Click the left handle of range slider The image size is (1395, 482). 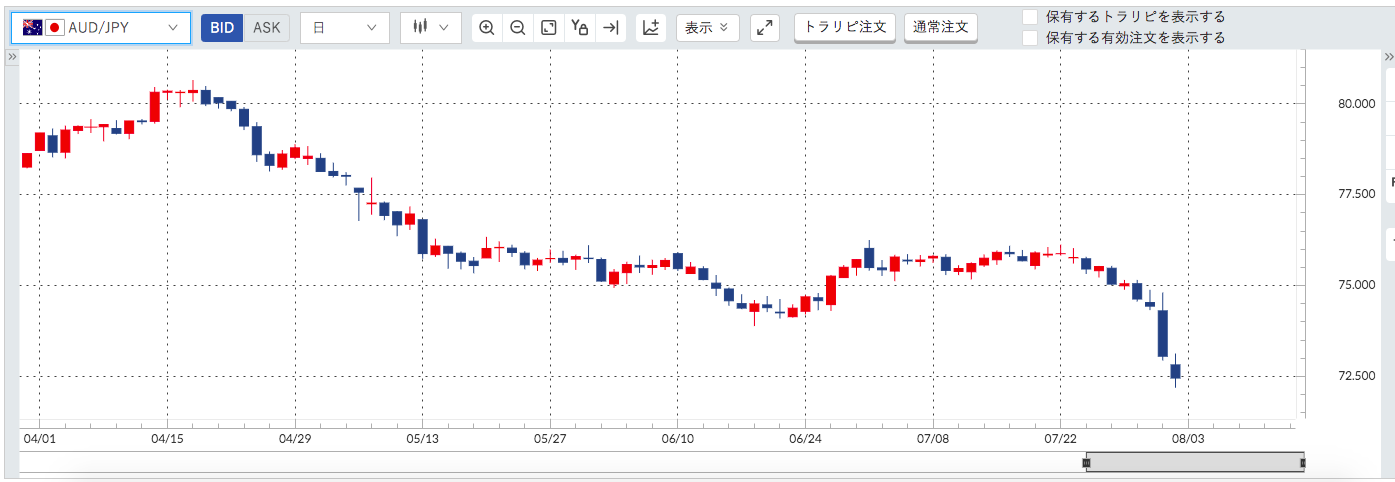1088,463
